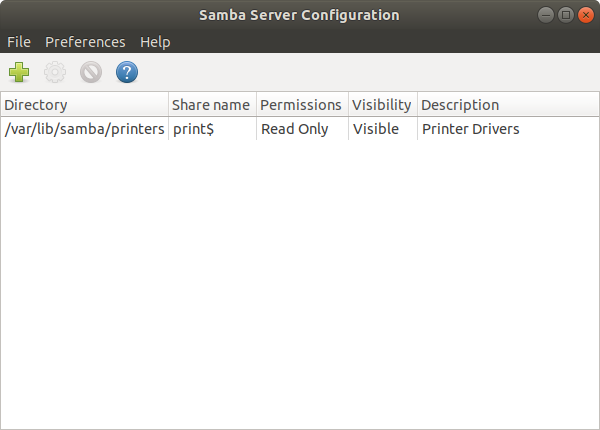Open help via the blue question icon
600x430 pixels.
pos(127,72)
